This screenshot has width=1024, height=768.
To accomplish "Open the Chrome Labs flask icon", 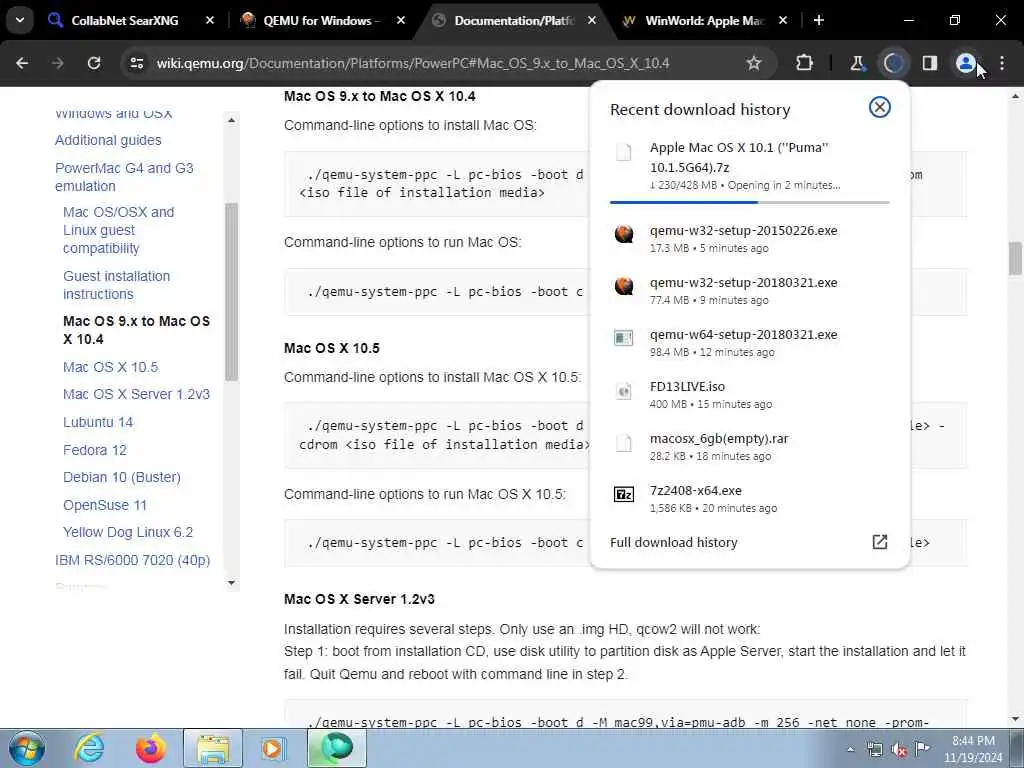I will coord(857,63).
